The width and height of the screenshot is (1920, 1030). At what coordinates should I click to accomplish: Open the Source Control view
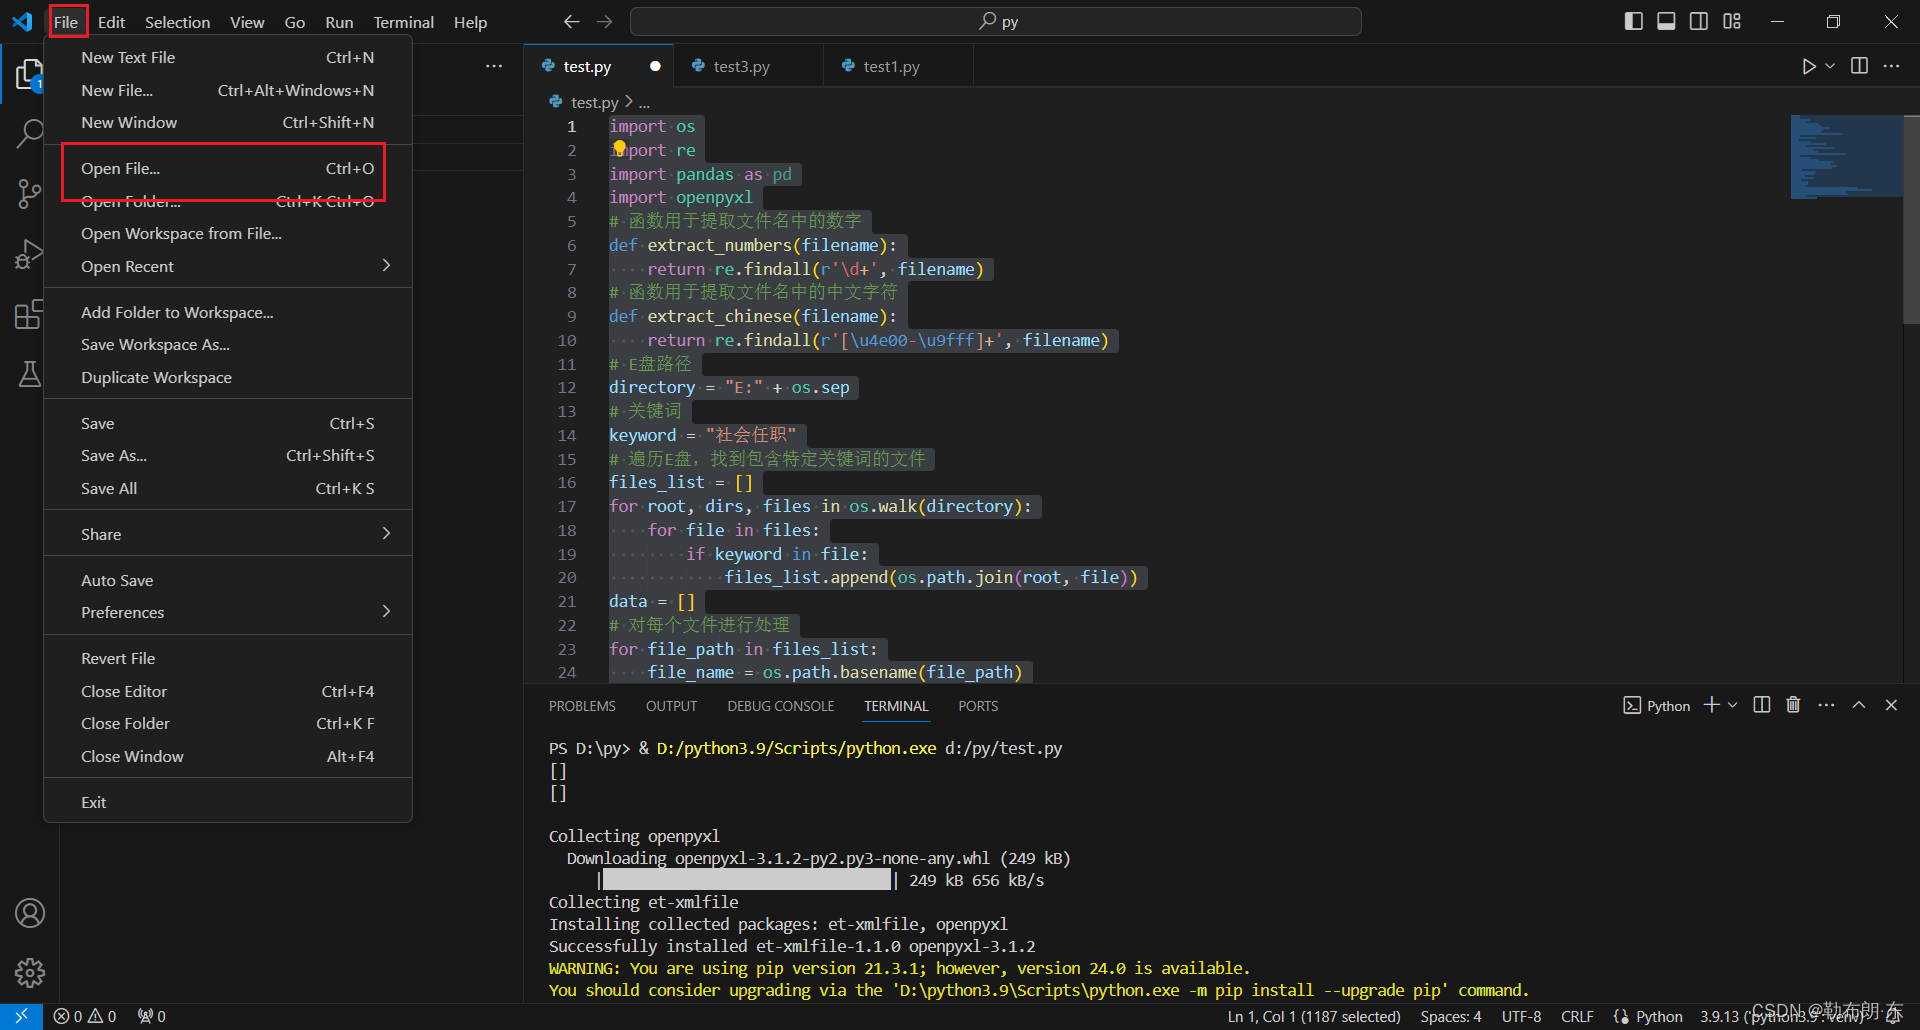pyautogui.click(x=29, y=194)
